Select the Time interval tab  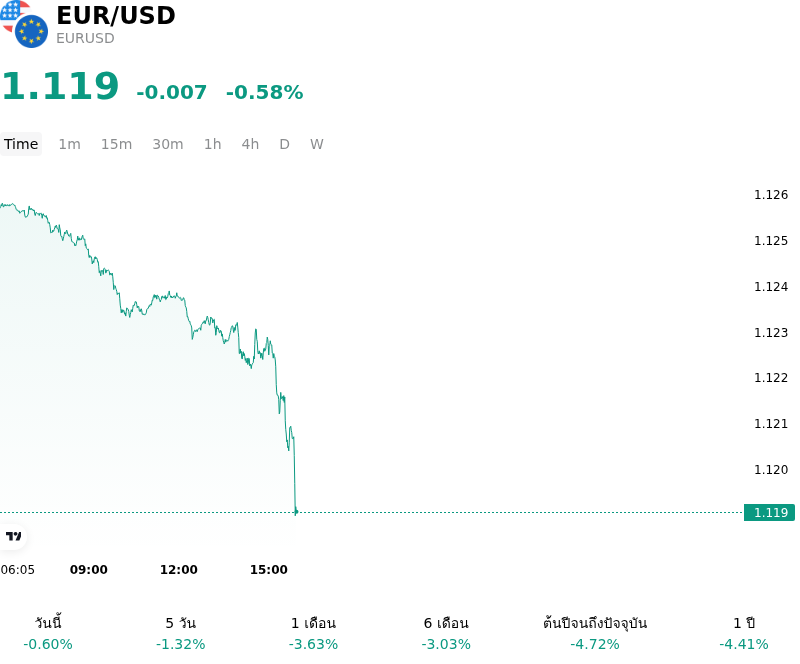(x=21, y=144)
